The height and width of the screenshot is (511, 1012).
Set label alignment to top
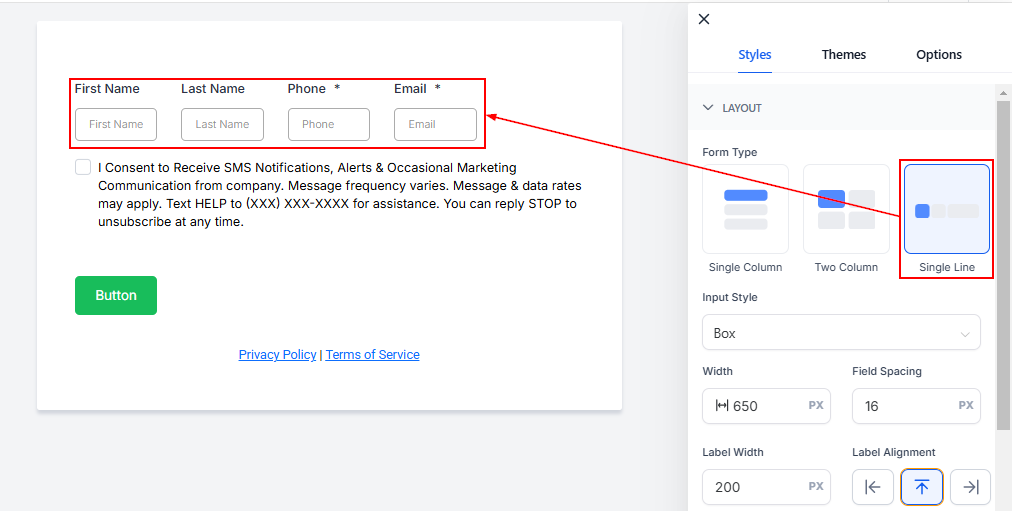(x=921, y=487)
